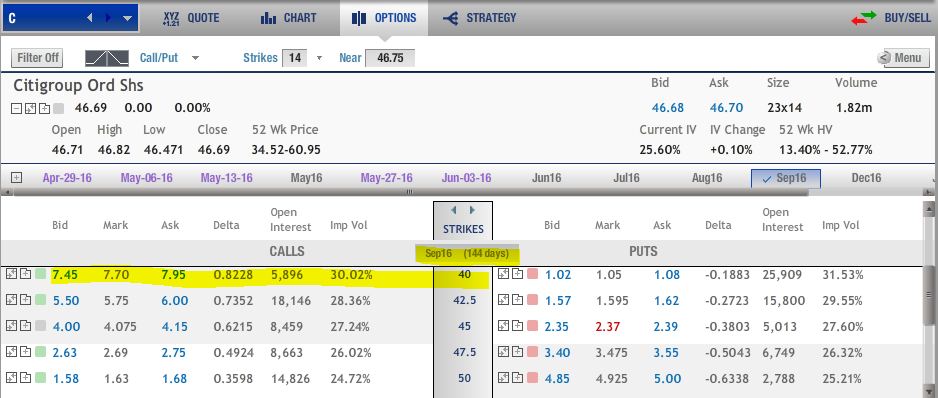Click the add icon on 45 put row
Viewport: 938px width, 398px height.
click(x=516, y=326)
